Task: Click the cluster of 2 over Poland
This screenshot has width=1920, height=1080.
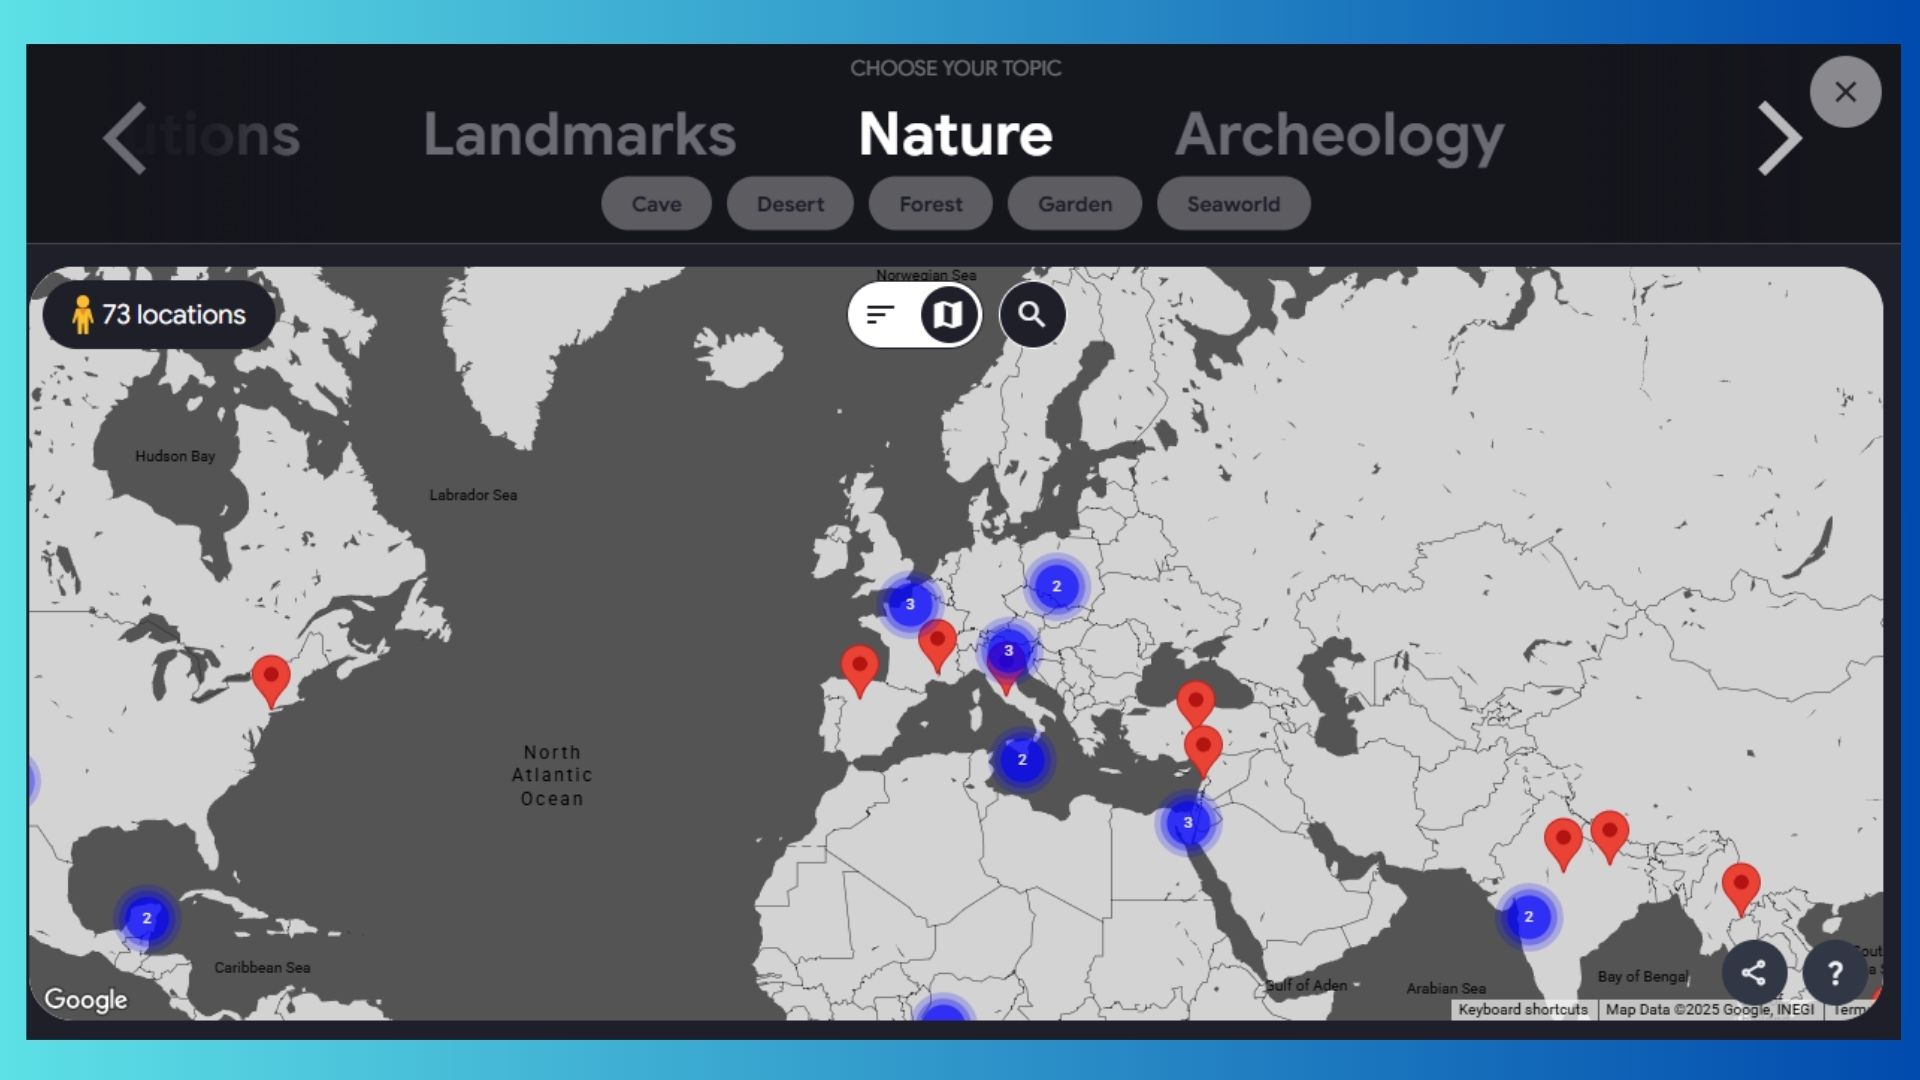Action: (1056, 586)
